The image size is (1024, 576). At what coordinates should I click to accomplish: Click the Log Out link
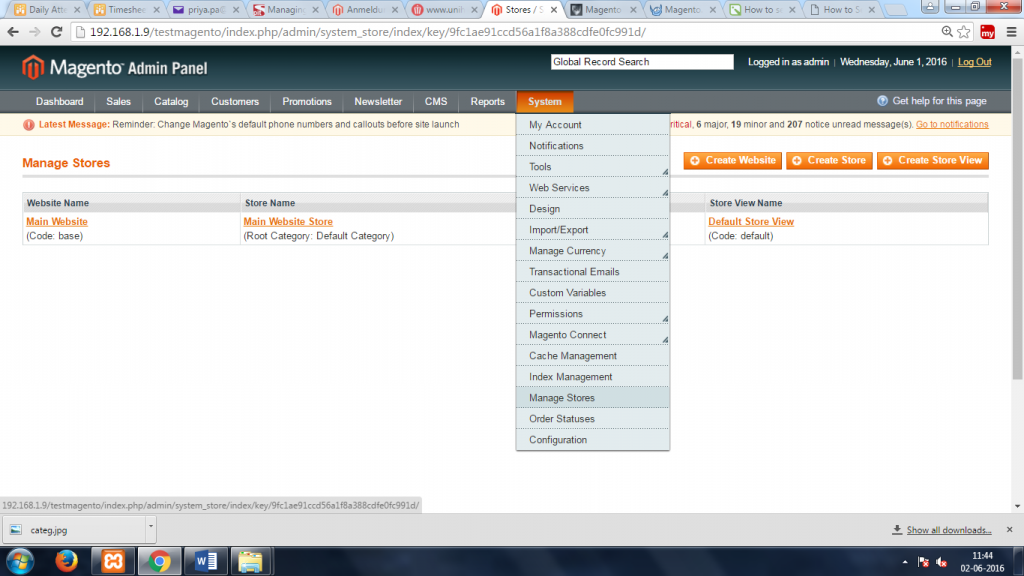(973, 61)
